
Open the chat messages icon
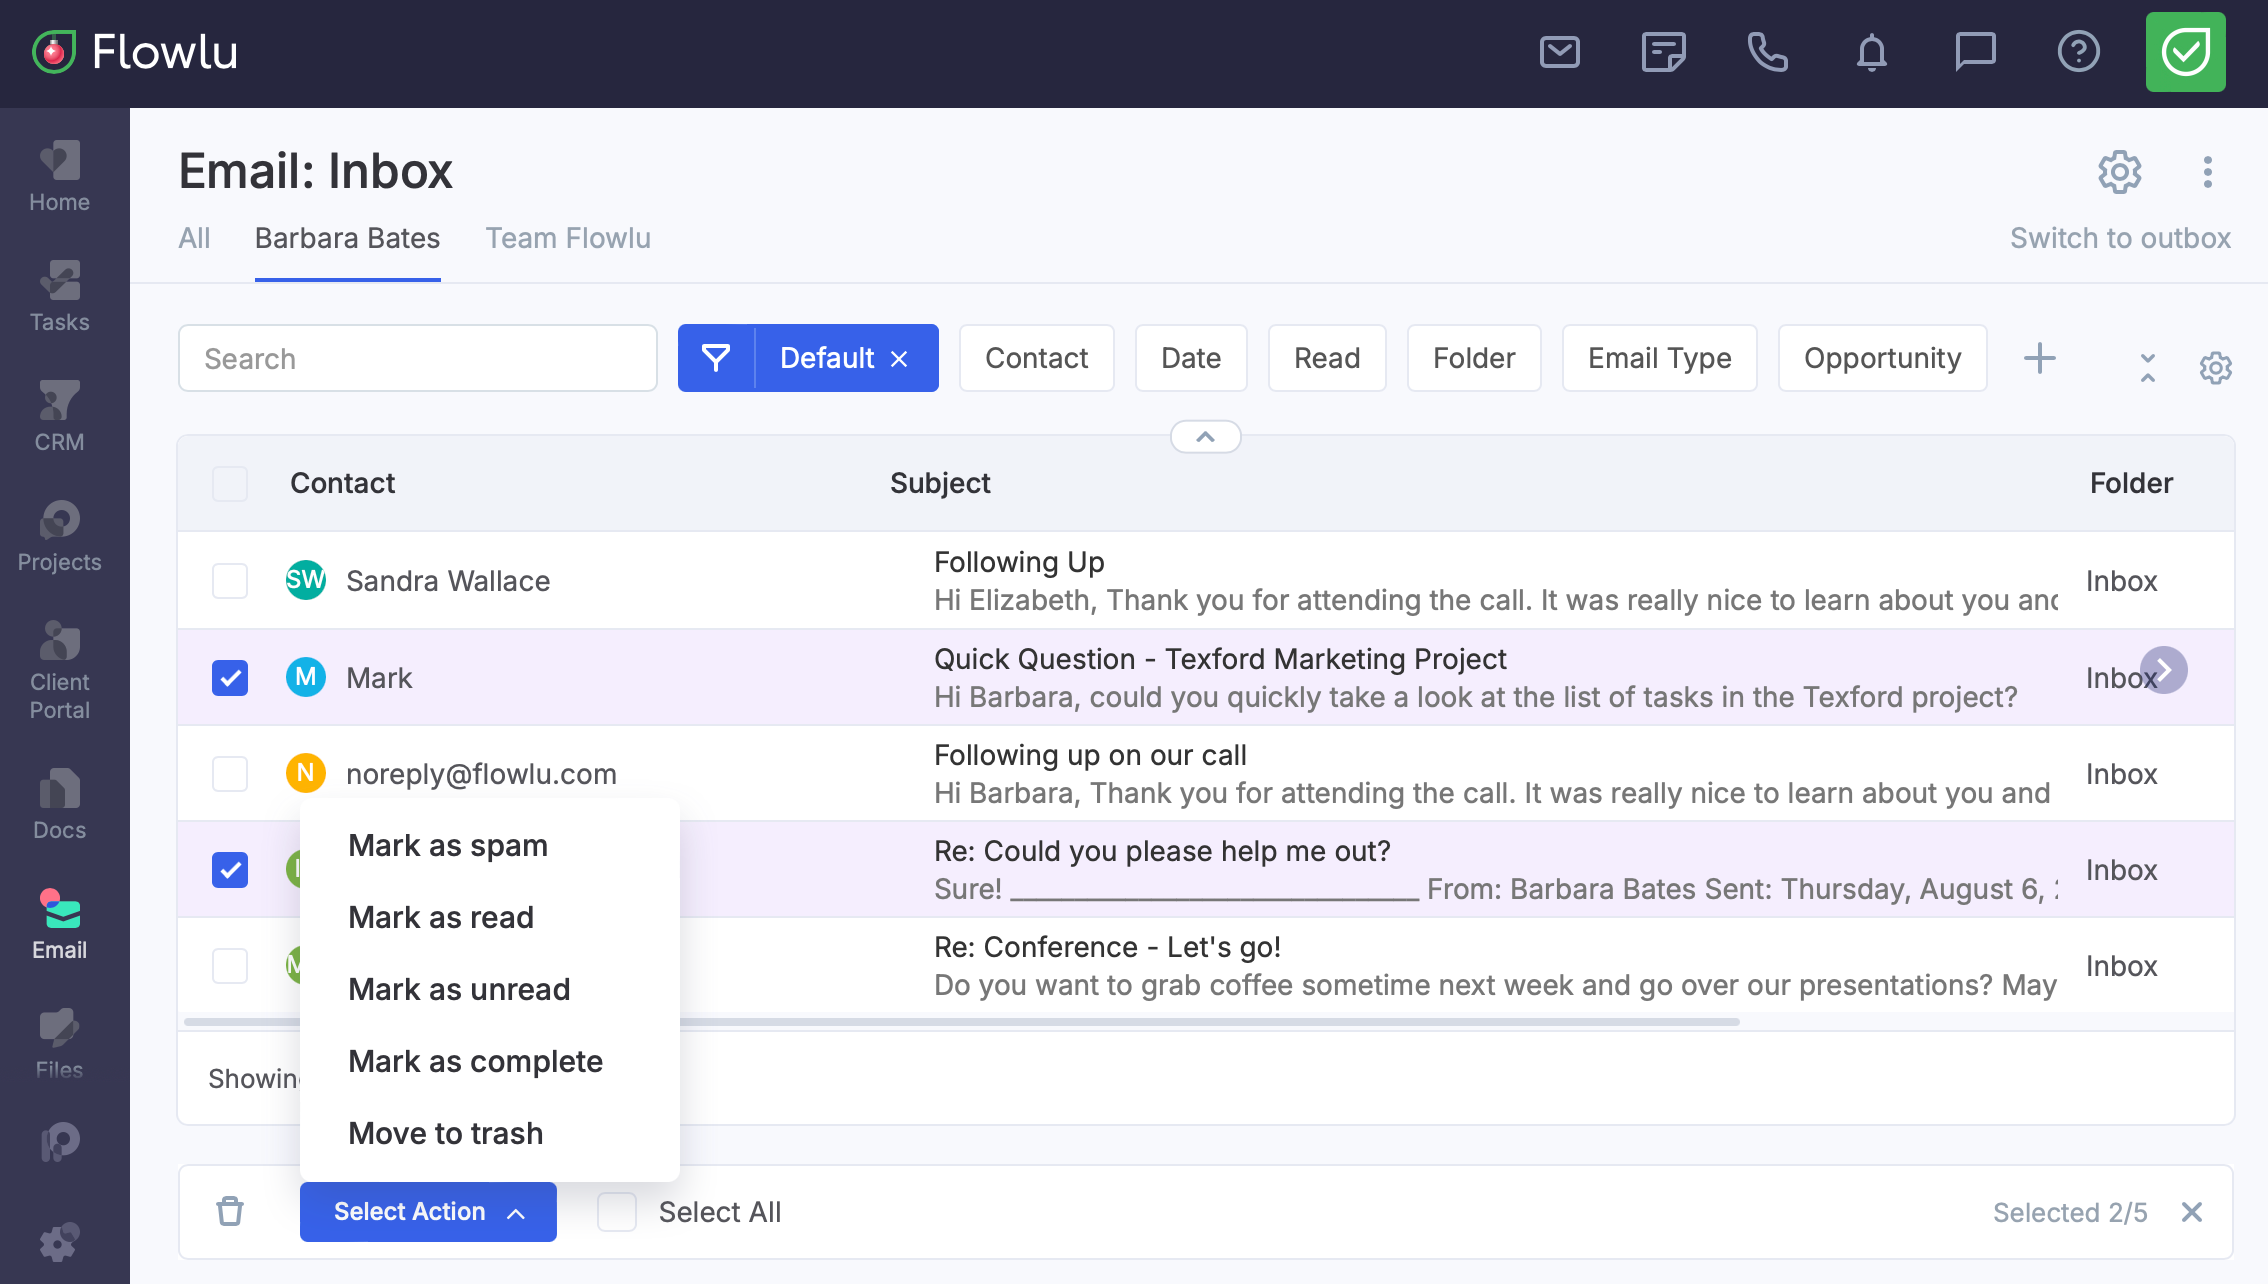click(x=1975, y=52)
